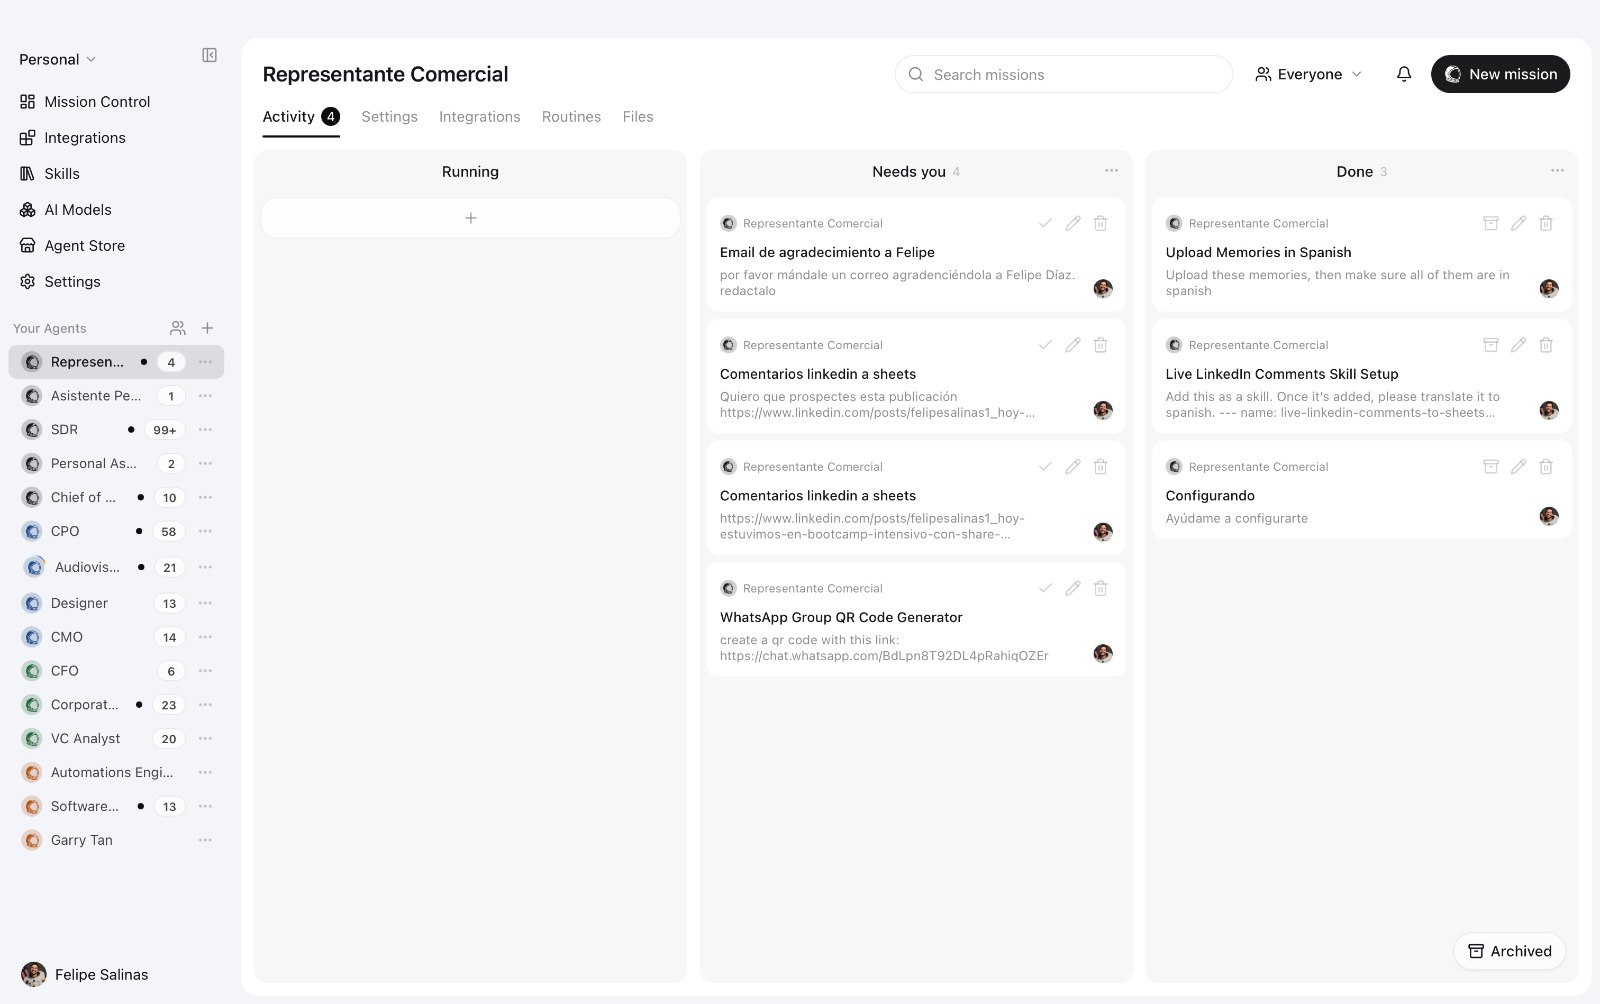
Task: Open WhatsApp Group QR Code Generator title
Action: pyautogui.click(x=841, y=617)
